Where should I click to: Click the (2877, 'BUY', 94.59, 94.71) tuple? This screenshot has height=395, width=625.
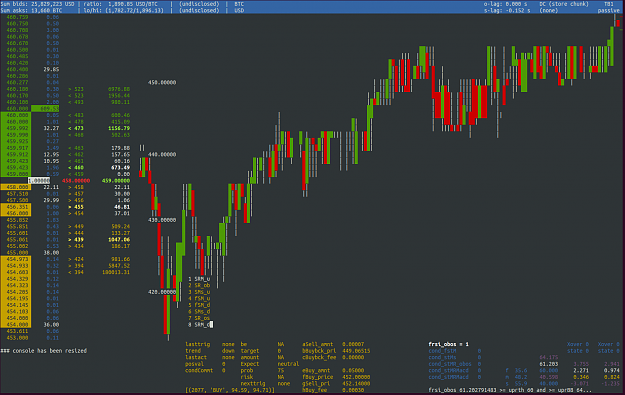coord(230,390)
